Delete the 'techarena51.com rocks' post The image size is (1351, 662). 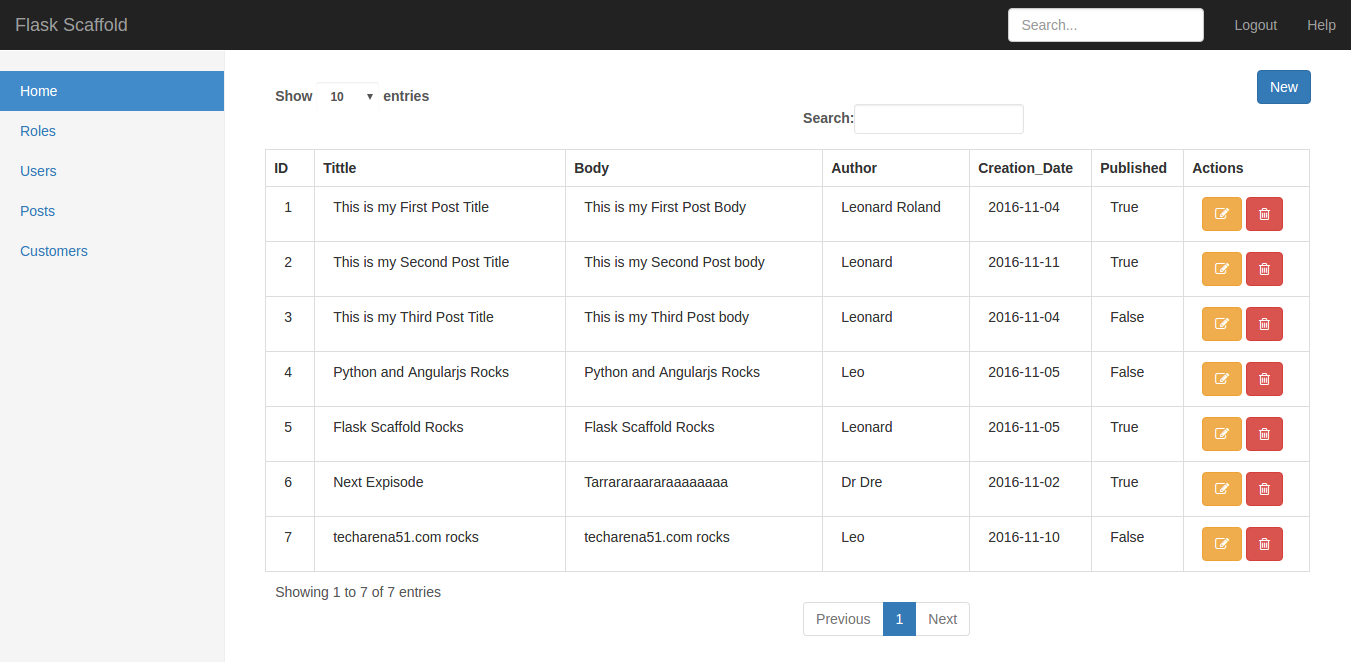click(x=1264, y=544)
